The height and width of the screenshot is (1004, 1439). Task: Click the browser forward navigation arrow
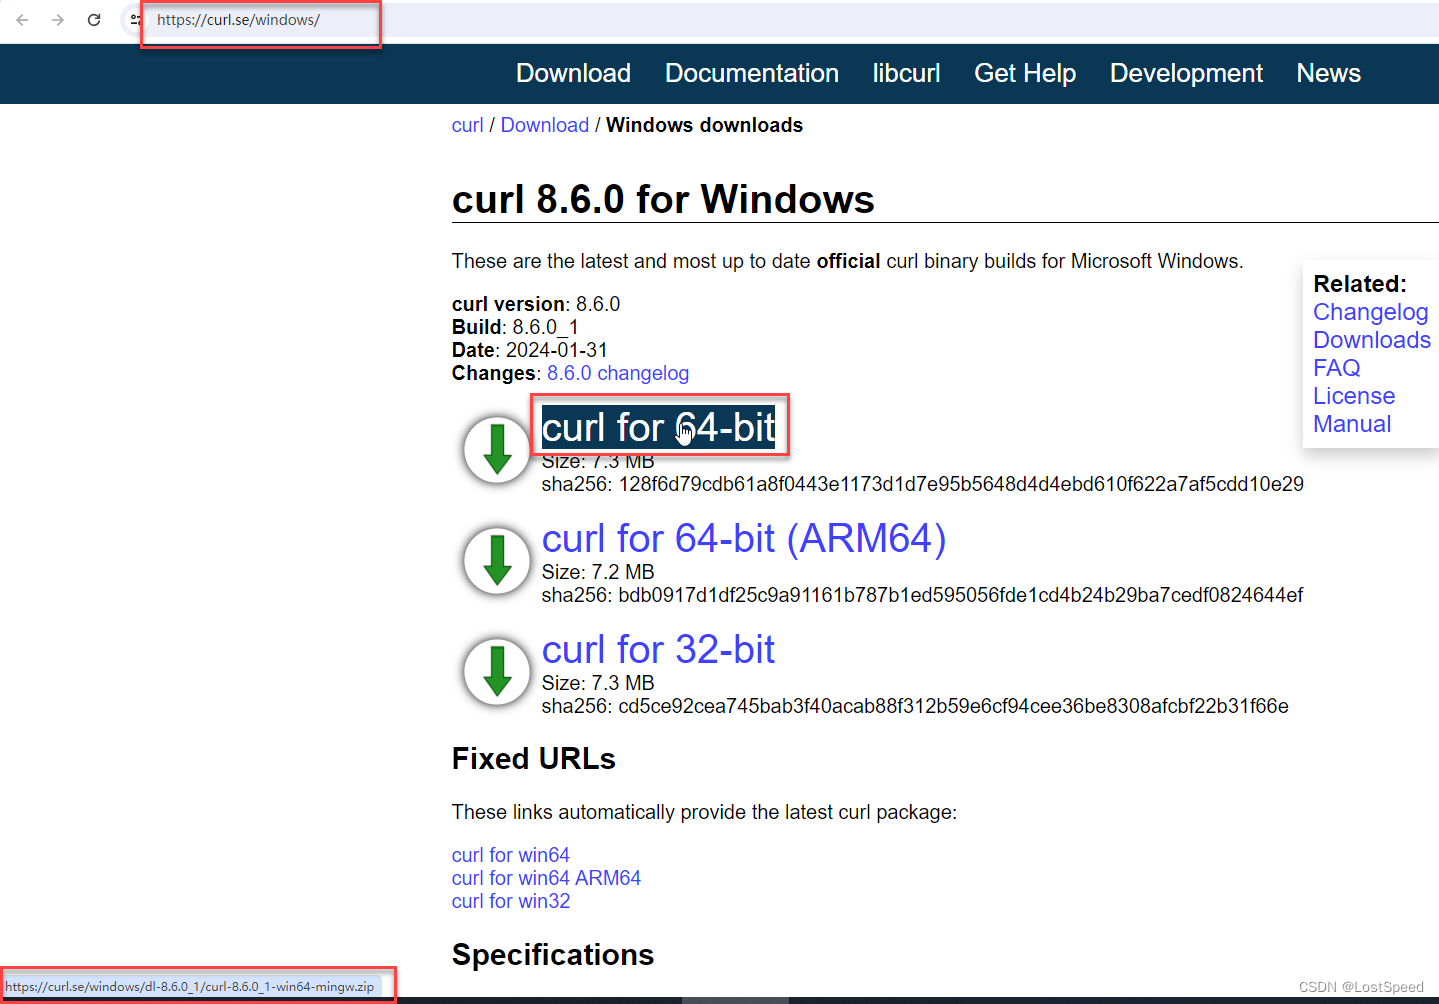click(x=57, y=19)
